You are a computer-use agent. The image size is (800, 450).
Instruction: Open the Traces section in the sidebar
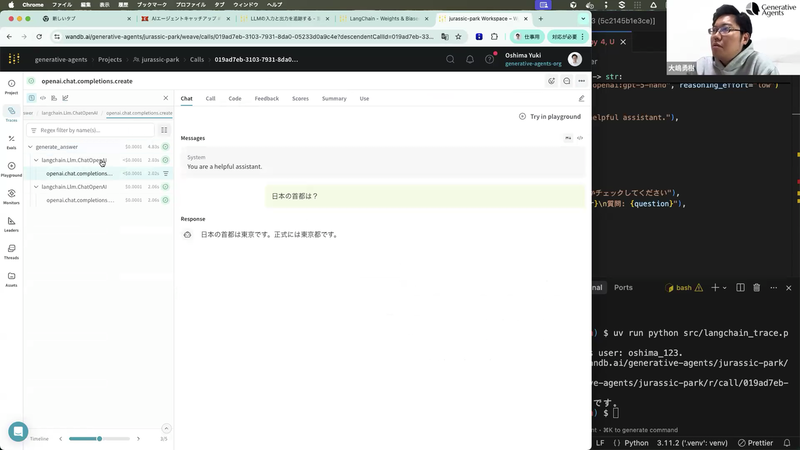click(x=11, y=114)
